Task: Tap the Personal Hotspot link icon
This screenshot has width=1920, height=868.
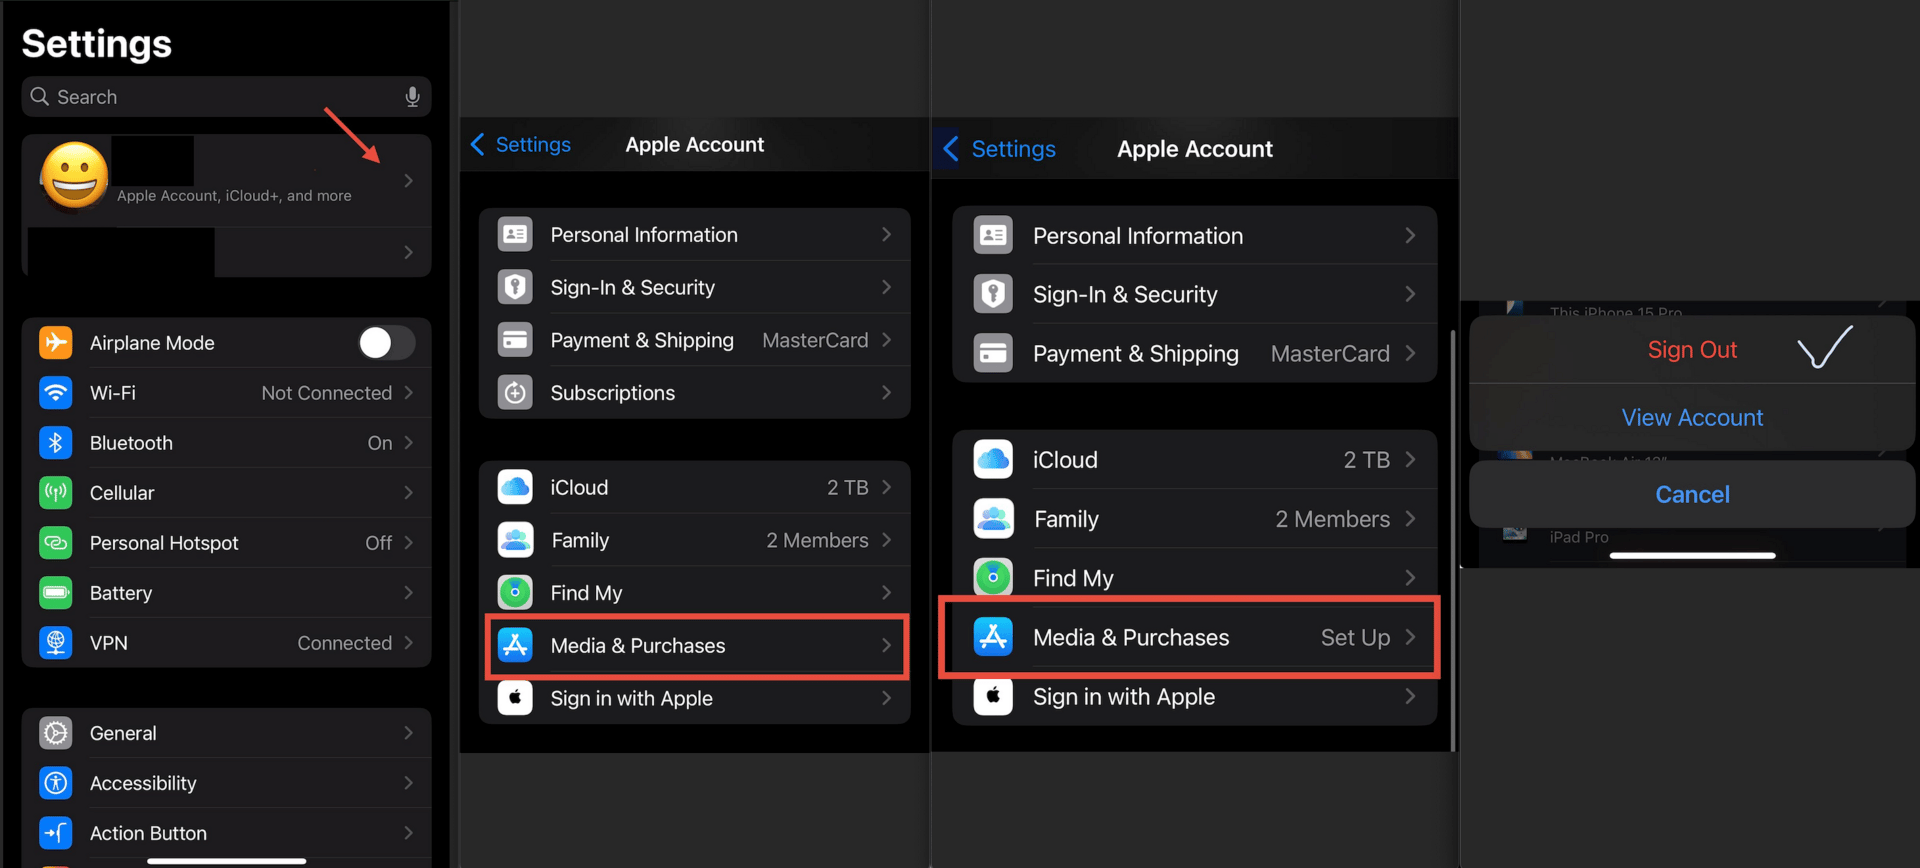Action: click(56, 542)
